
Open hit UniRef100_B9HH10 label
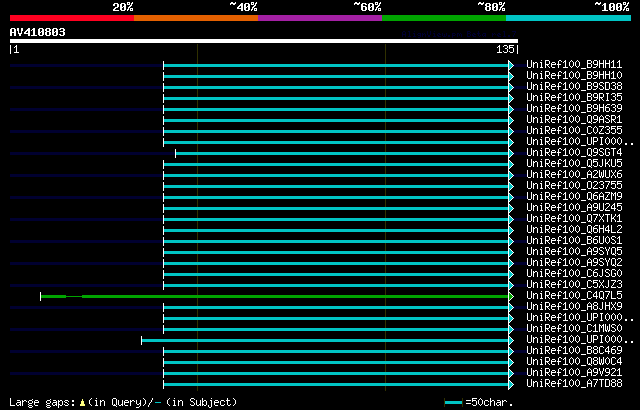[574, 75]
